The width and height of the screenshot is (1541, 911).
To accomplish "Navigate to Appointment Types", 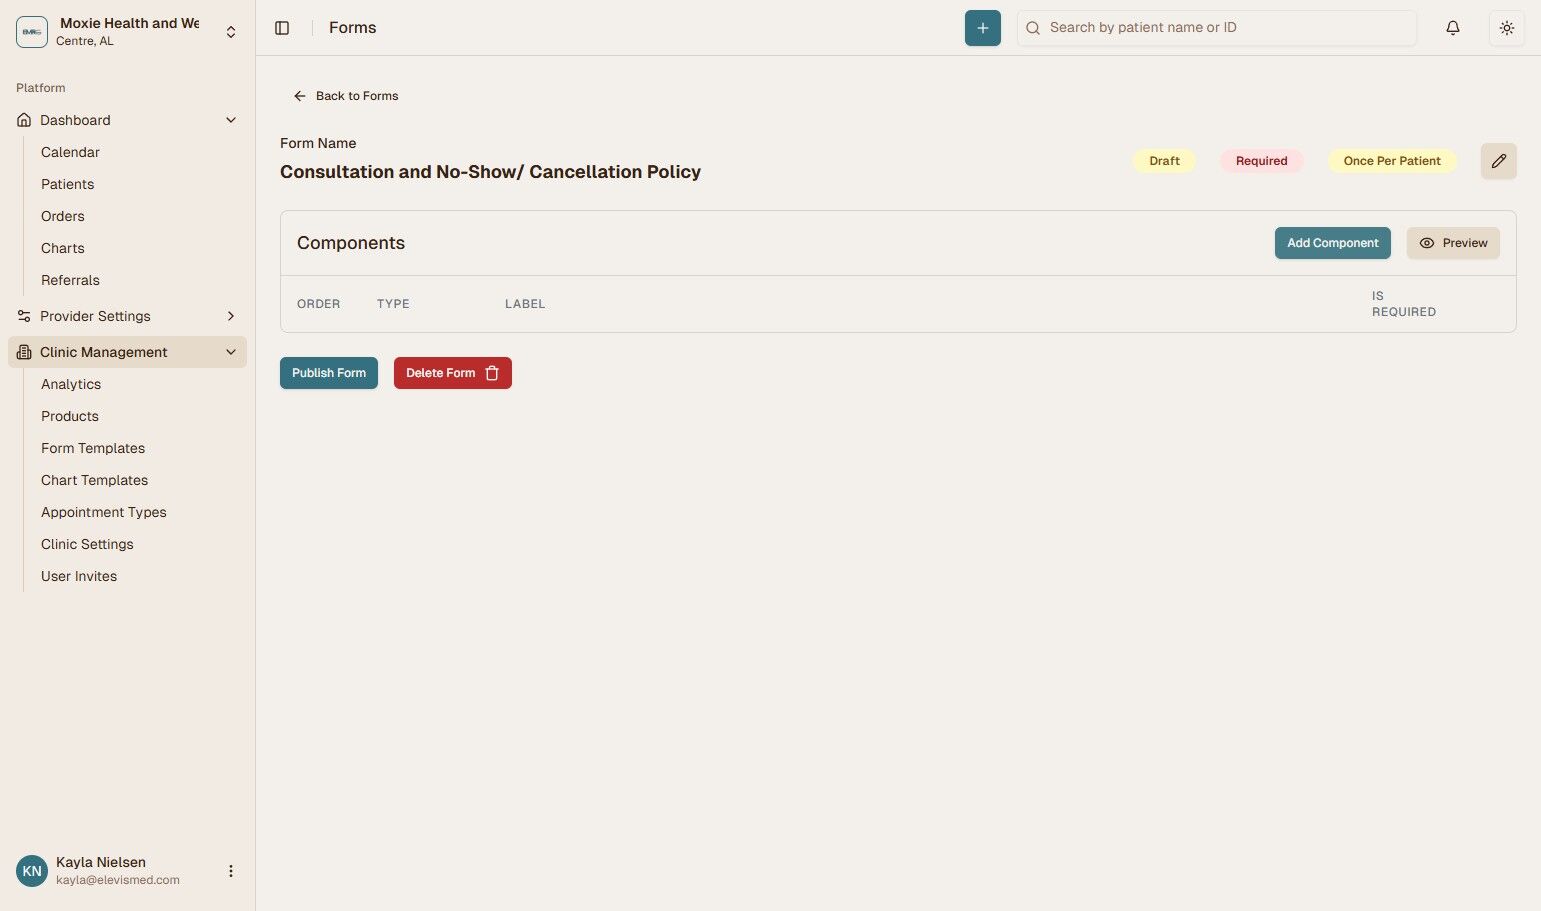I will coord(103,511).
